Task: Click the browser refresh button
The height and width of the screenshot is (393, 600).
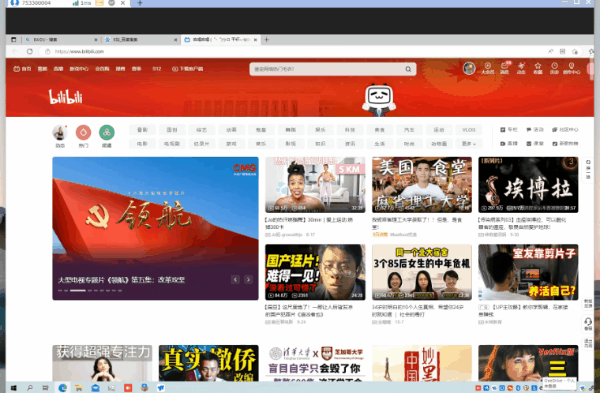Action: coord(29,51)
